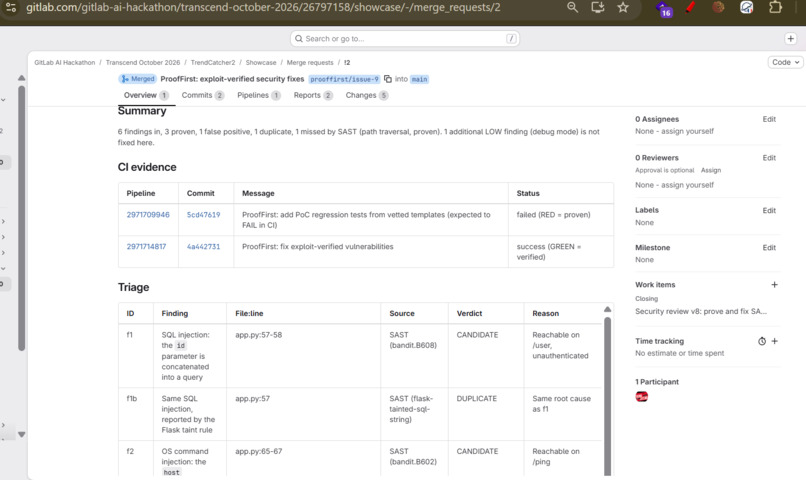
Task: Open Merge requests breadcrumb
Action: coord(310,63)
